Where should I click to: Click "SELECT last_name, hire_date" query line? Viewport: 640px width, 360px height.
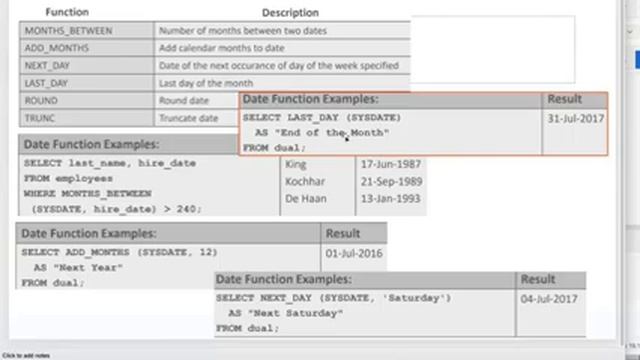(x=110, y=163)
